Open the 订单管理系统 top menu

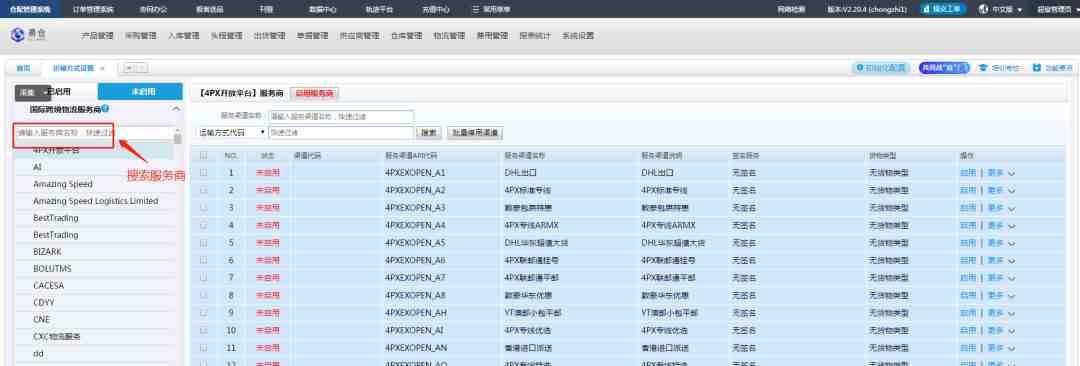click(93, 10)
